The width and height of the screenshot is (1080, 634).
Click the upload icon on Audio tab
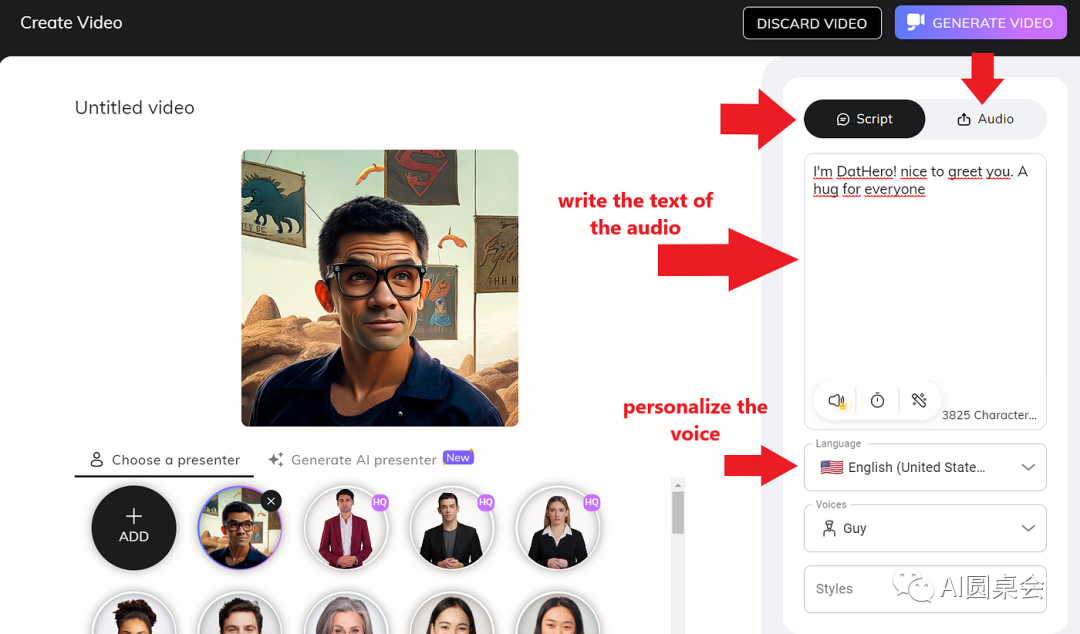pyautogui.click(x=964, y=119)
